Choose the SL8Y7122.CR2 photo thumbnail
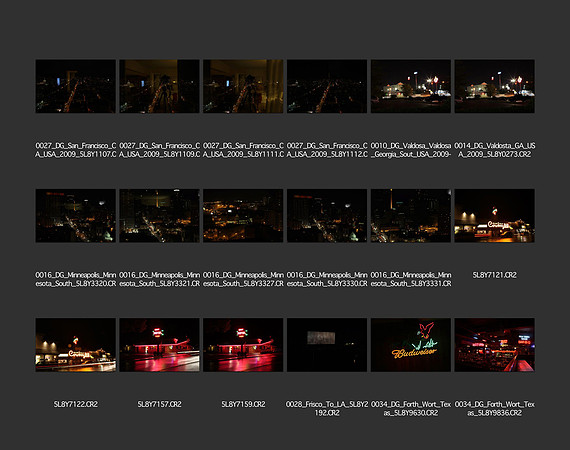The image size is (570, 450). pyautogui.click(x=76, y=345)
